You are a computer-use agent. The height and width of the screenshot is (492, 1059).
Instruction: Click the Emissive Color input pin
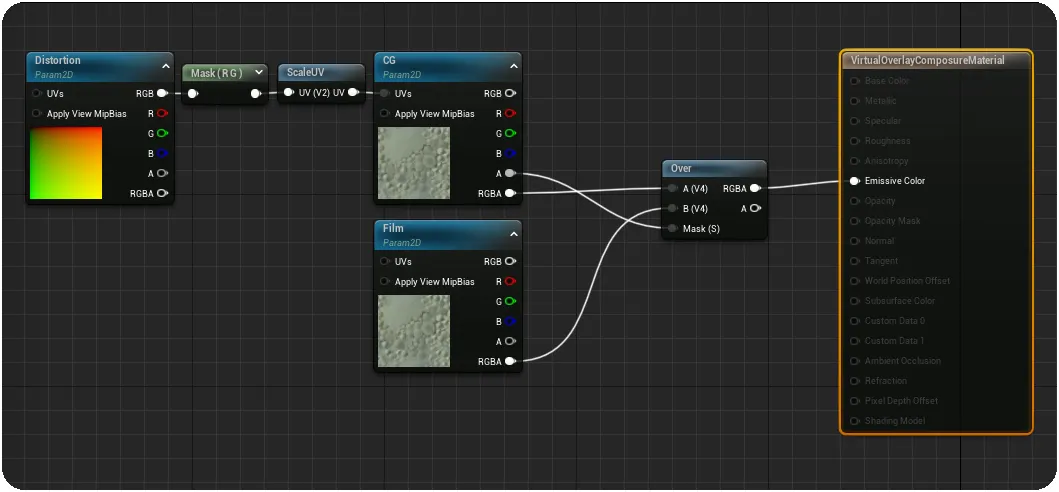click(x=854, y=180)
